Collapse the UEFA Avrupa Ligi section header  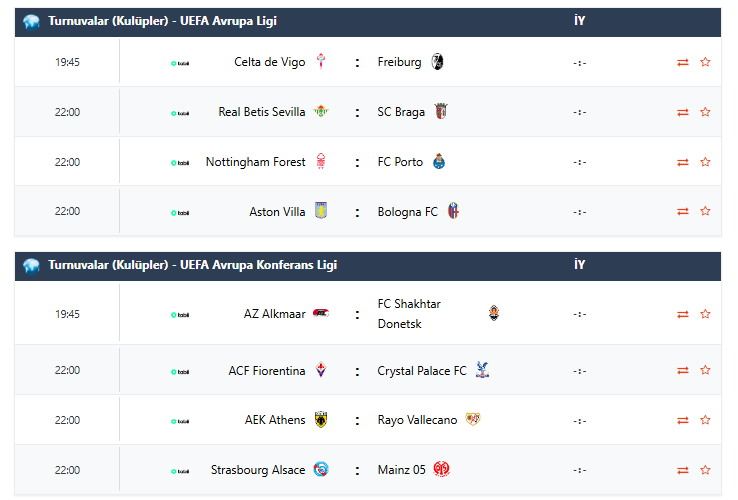pos(163,21)
